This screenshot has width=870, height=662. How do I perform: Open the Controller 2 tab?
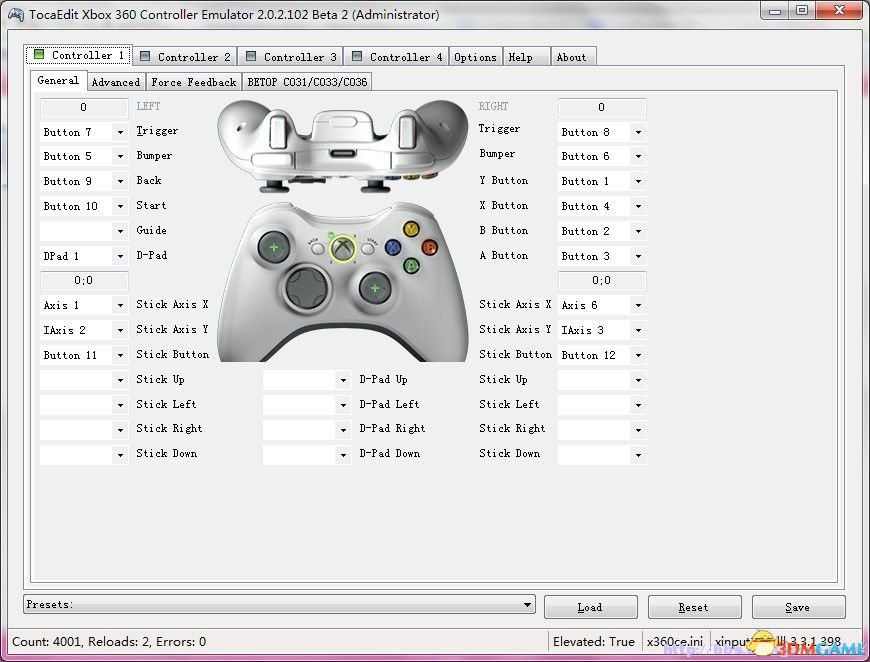click(185, 57)
